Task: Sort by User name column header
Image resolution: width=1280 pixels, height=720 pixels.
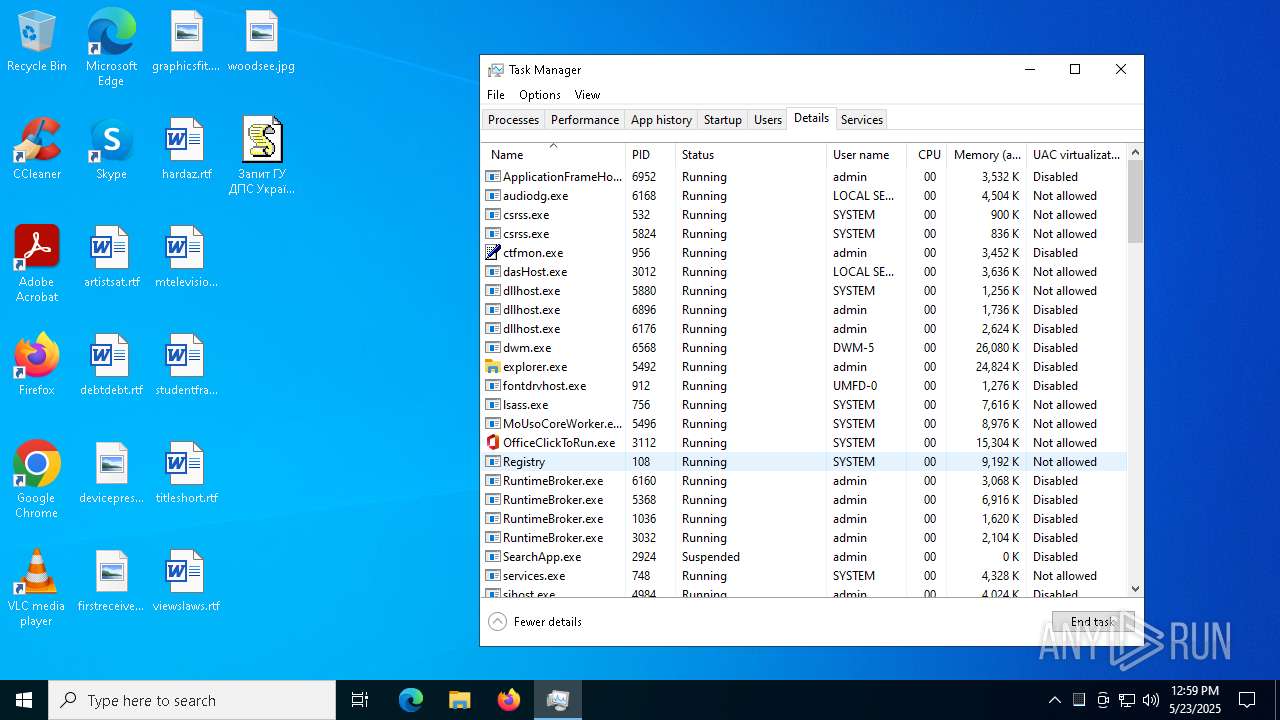Action: coord(866,155)
